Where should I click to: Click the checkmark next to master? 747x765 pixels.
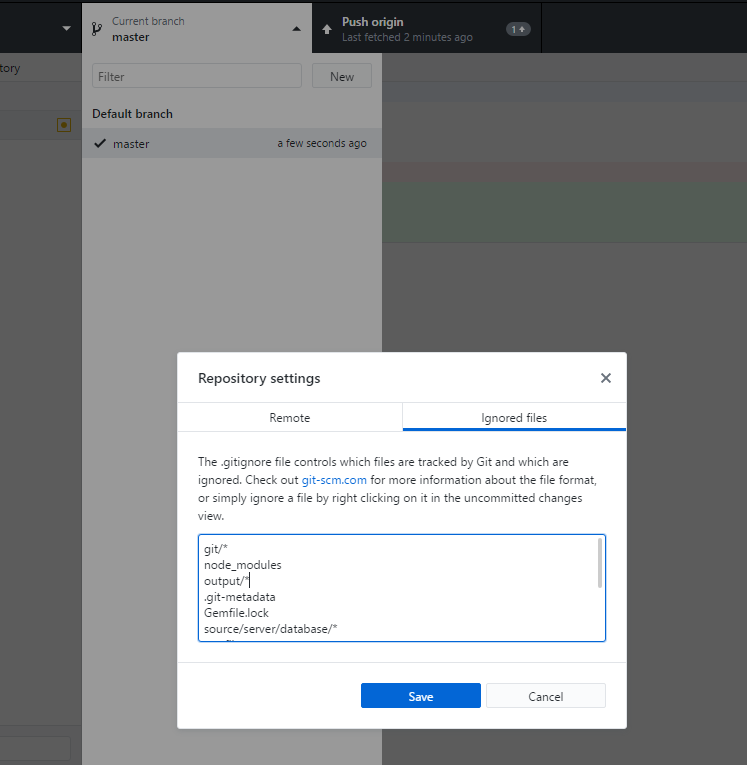click(100, 143)
